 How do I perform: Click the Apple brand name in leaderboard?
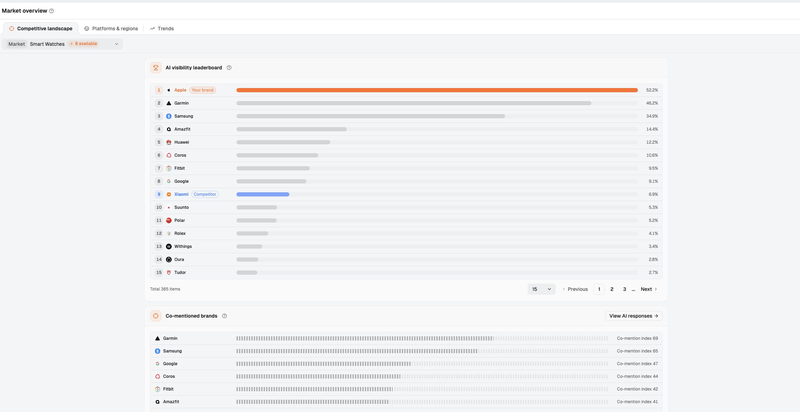pos(180,90)
